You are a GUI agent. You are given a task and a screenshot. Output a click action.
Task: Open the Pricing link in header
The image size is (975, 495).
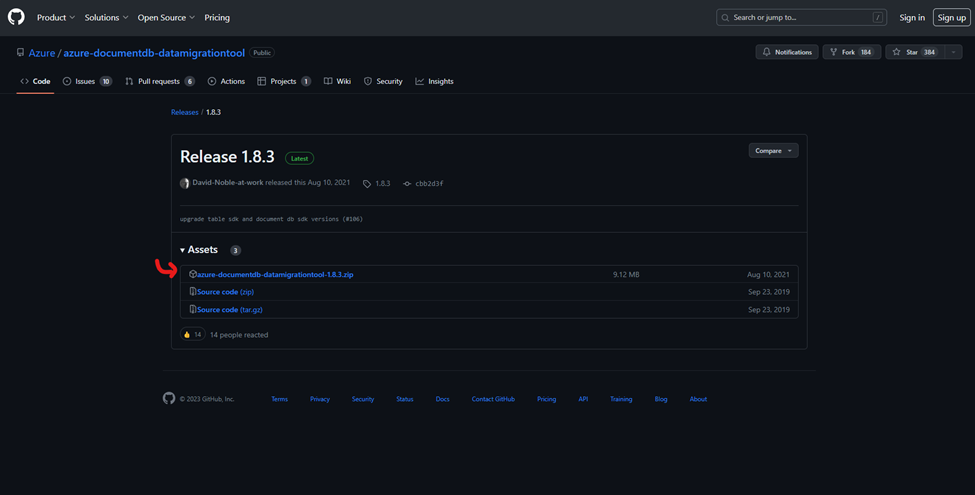pos(217,17)
